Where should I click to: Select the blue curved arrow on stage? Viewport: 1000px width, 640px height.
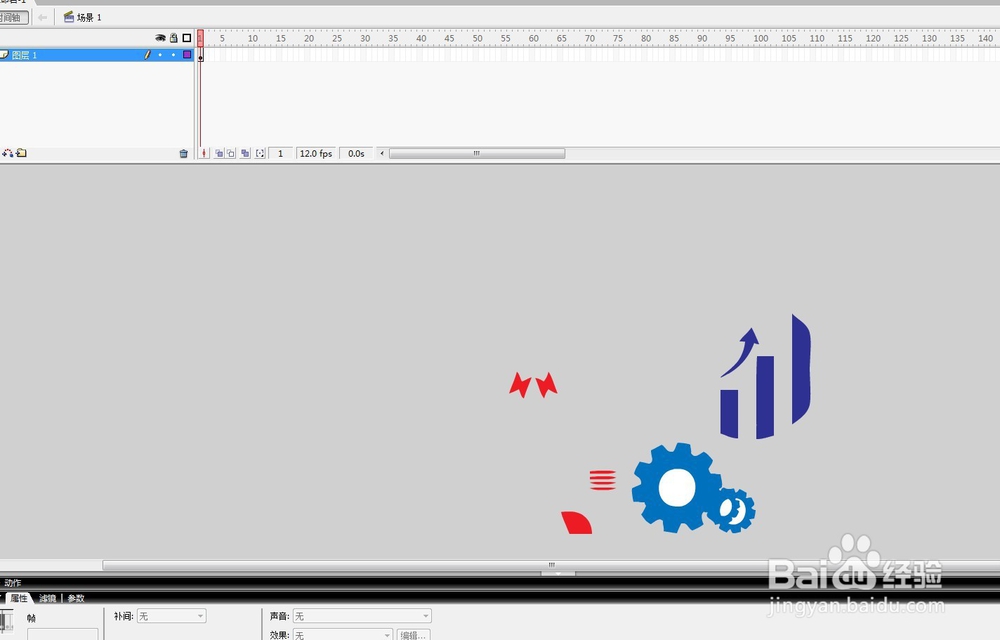click(x=740, y=352)
